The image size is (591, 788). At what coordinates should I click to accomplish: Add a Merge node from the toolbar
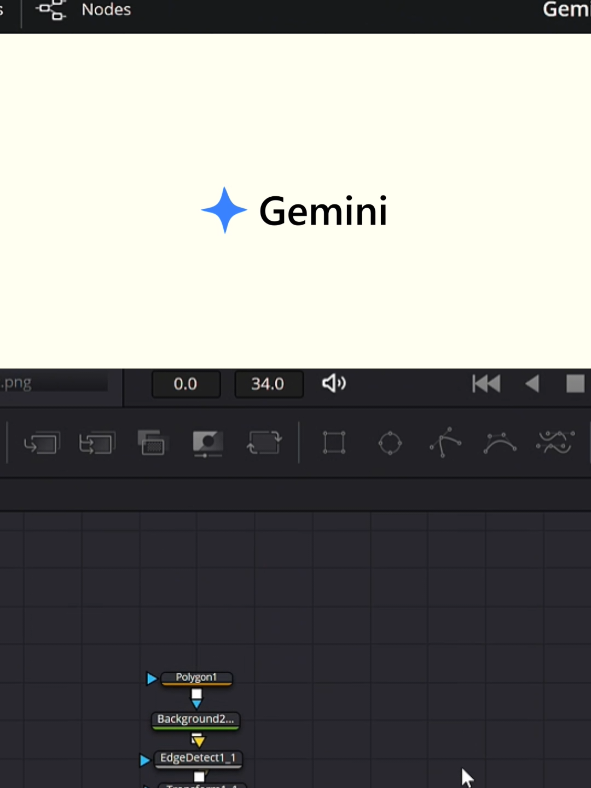point(42,443)
